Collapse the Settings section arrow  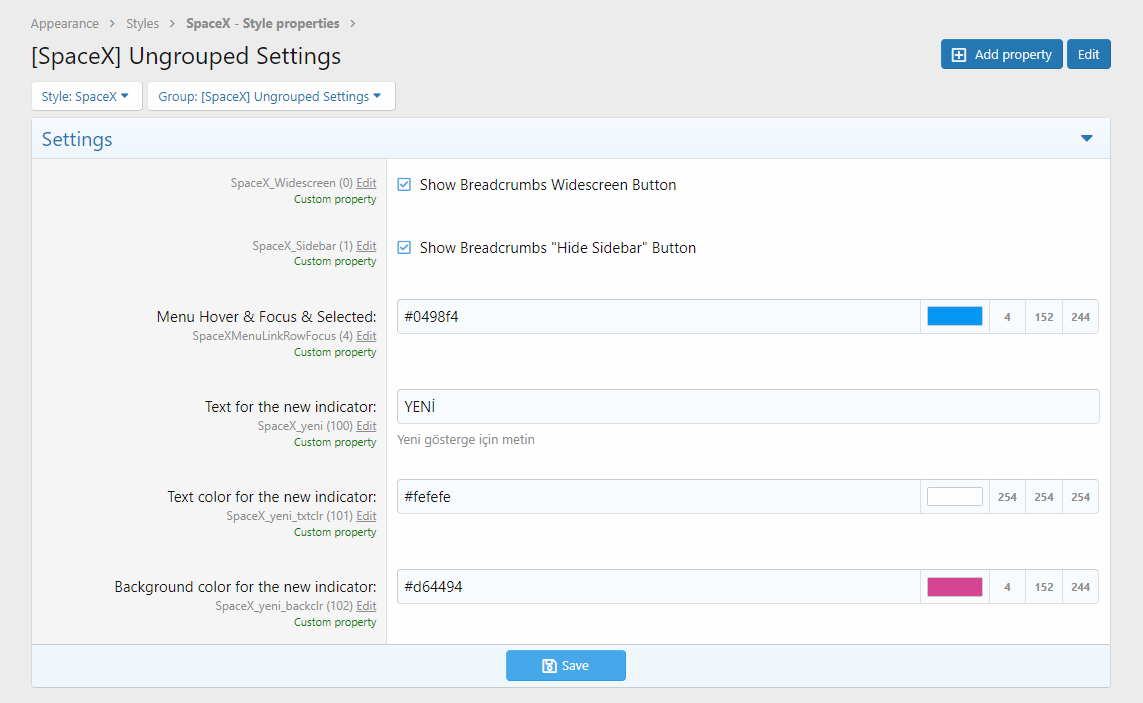click(1087, 139)
